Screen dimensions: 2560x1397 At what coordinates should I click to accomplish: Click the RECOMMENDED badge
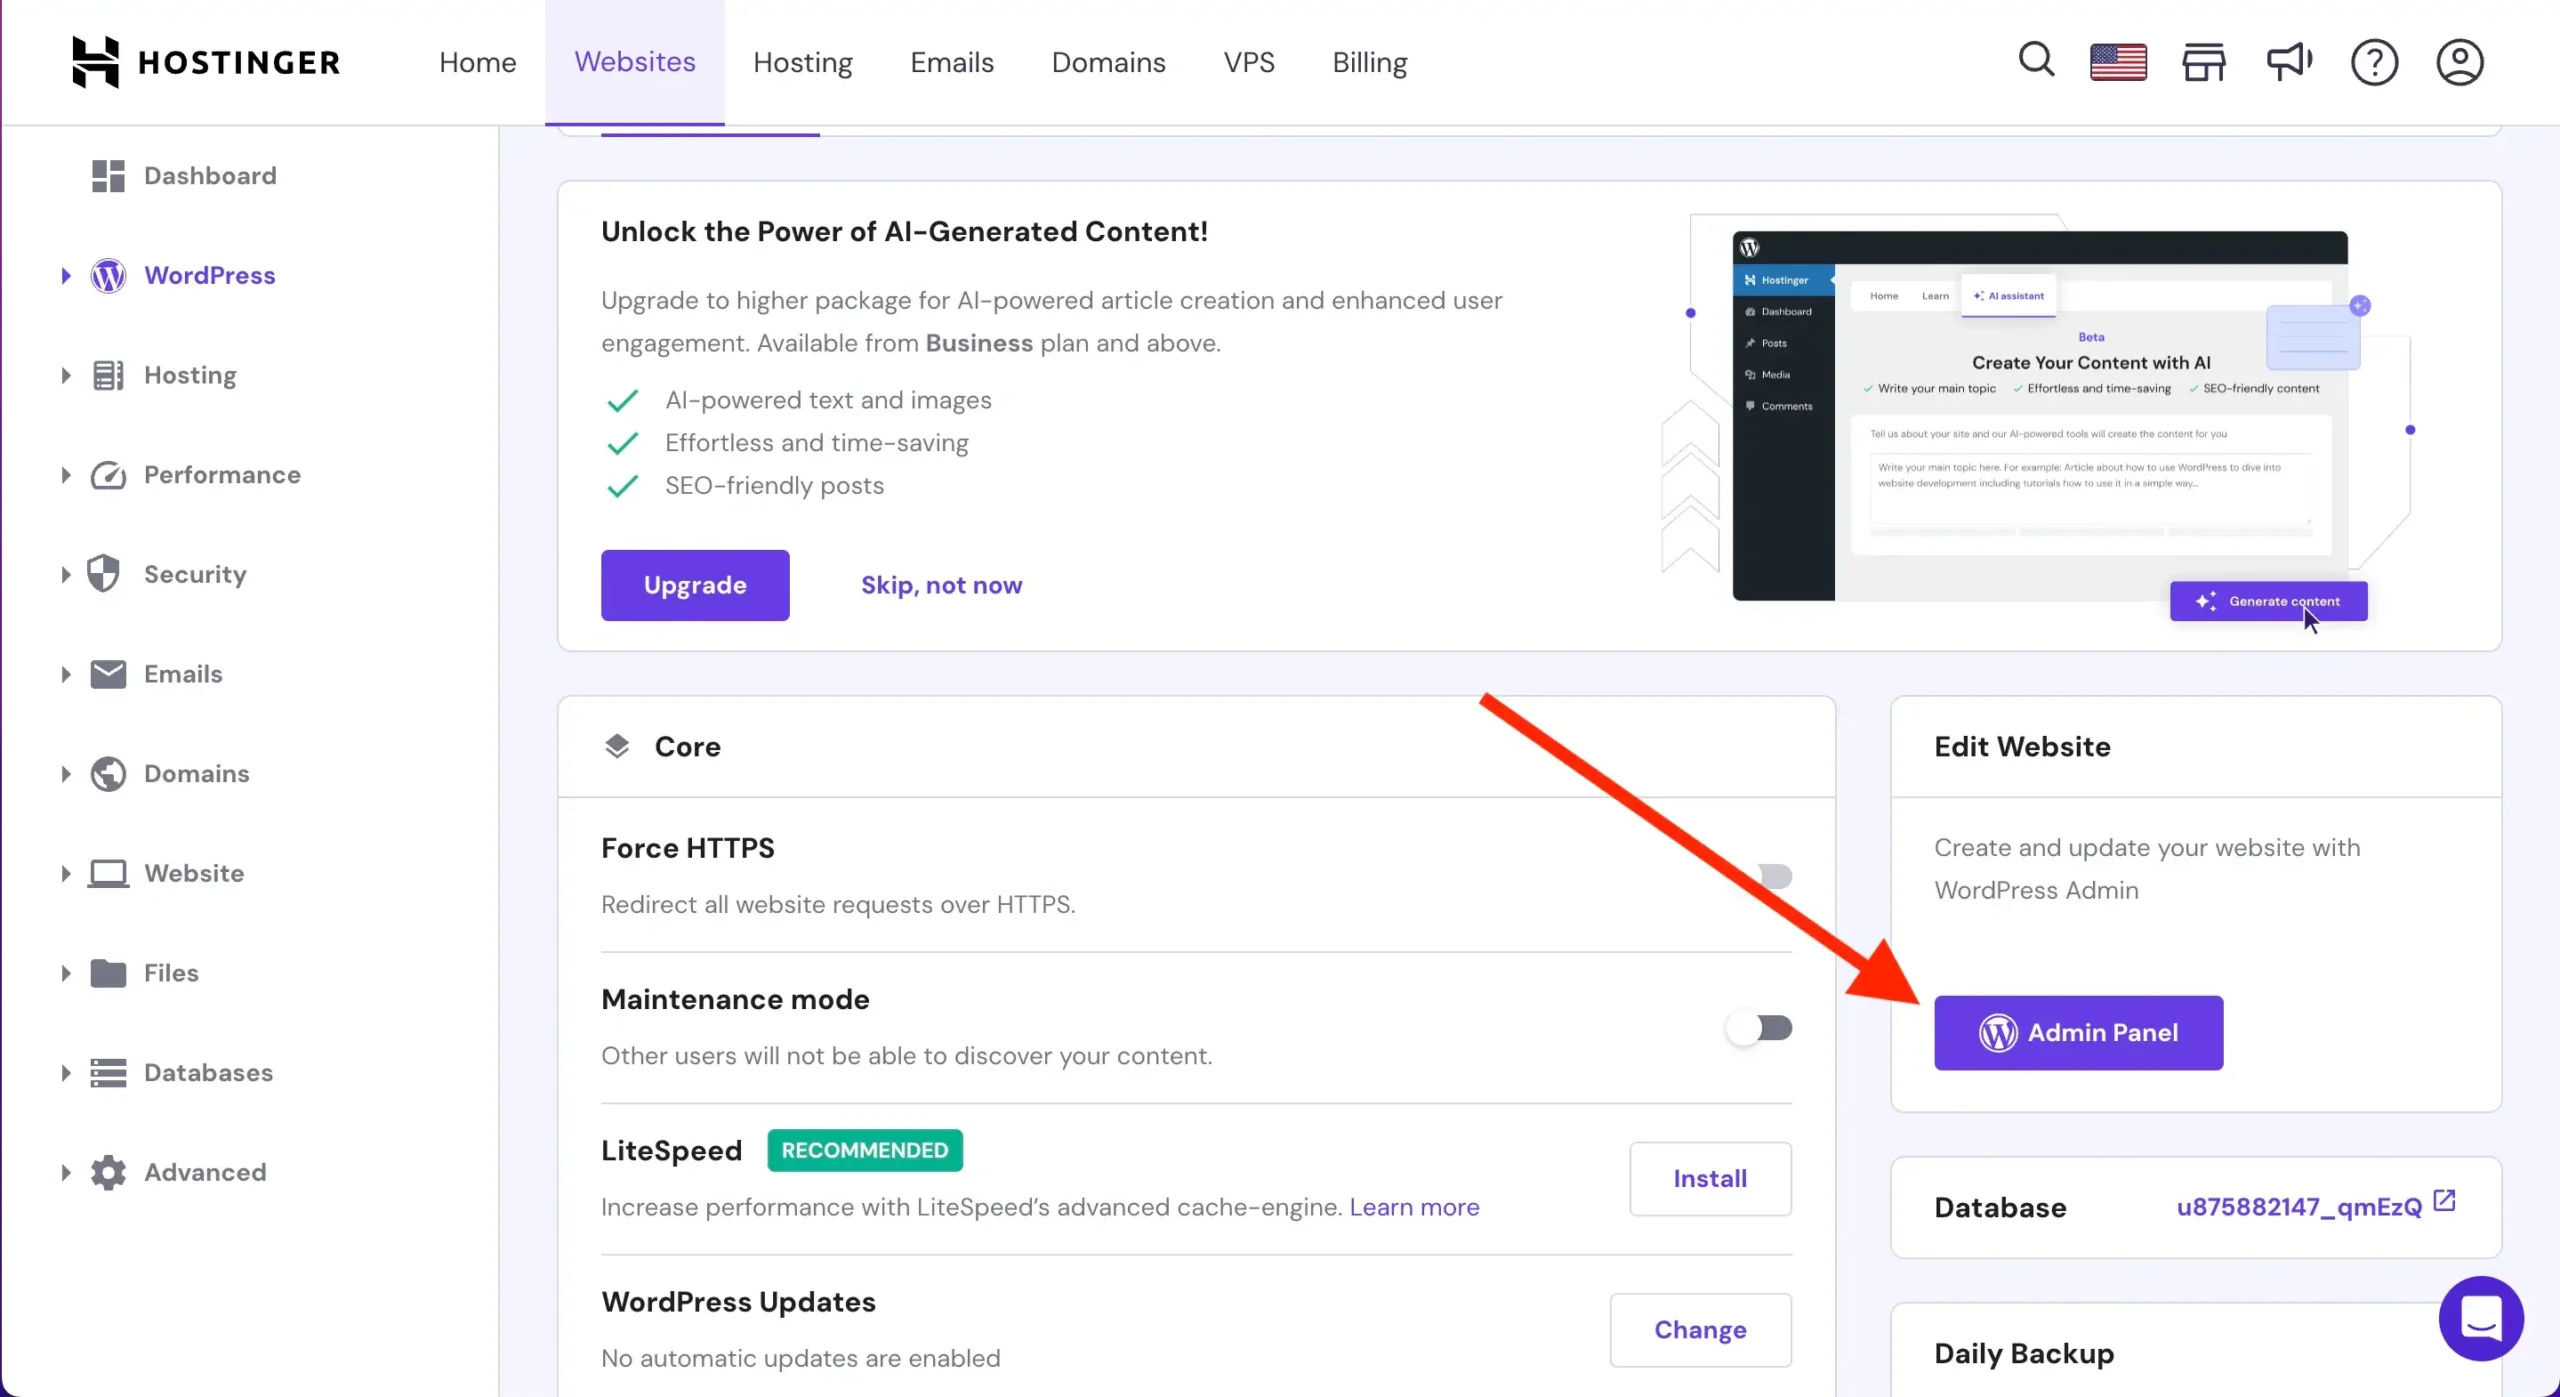(865, 1150)
